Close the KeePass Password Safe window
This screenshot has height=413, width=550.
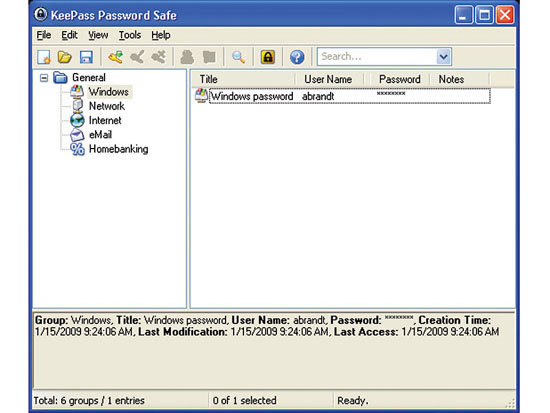pyautogui.click(x=505, y=15)
